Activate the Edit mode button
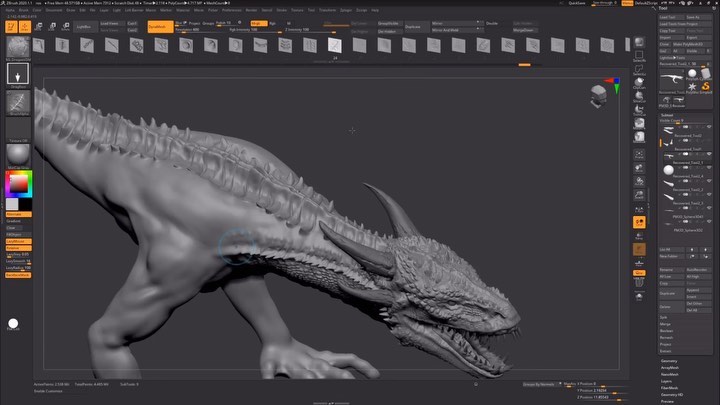 [x=11, y=27]
